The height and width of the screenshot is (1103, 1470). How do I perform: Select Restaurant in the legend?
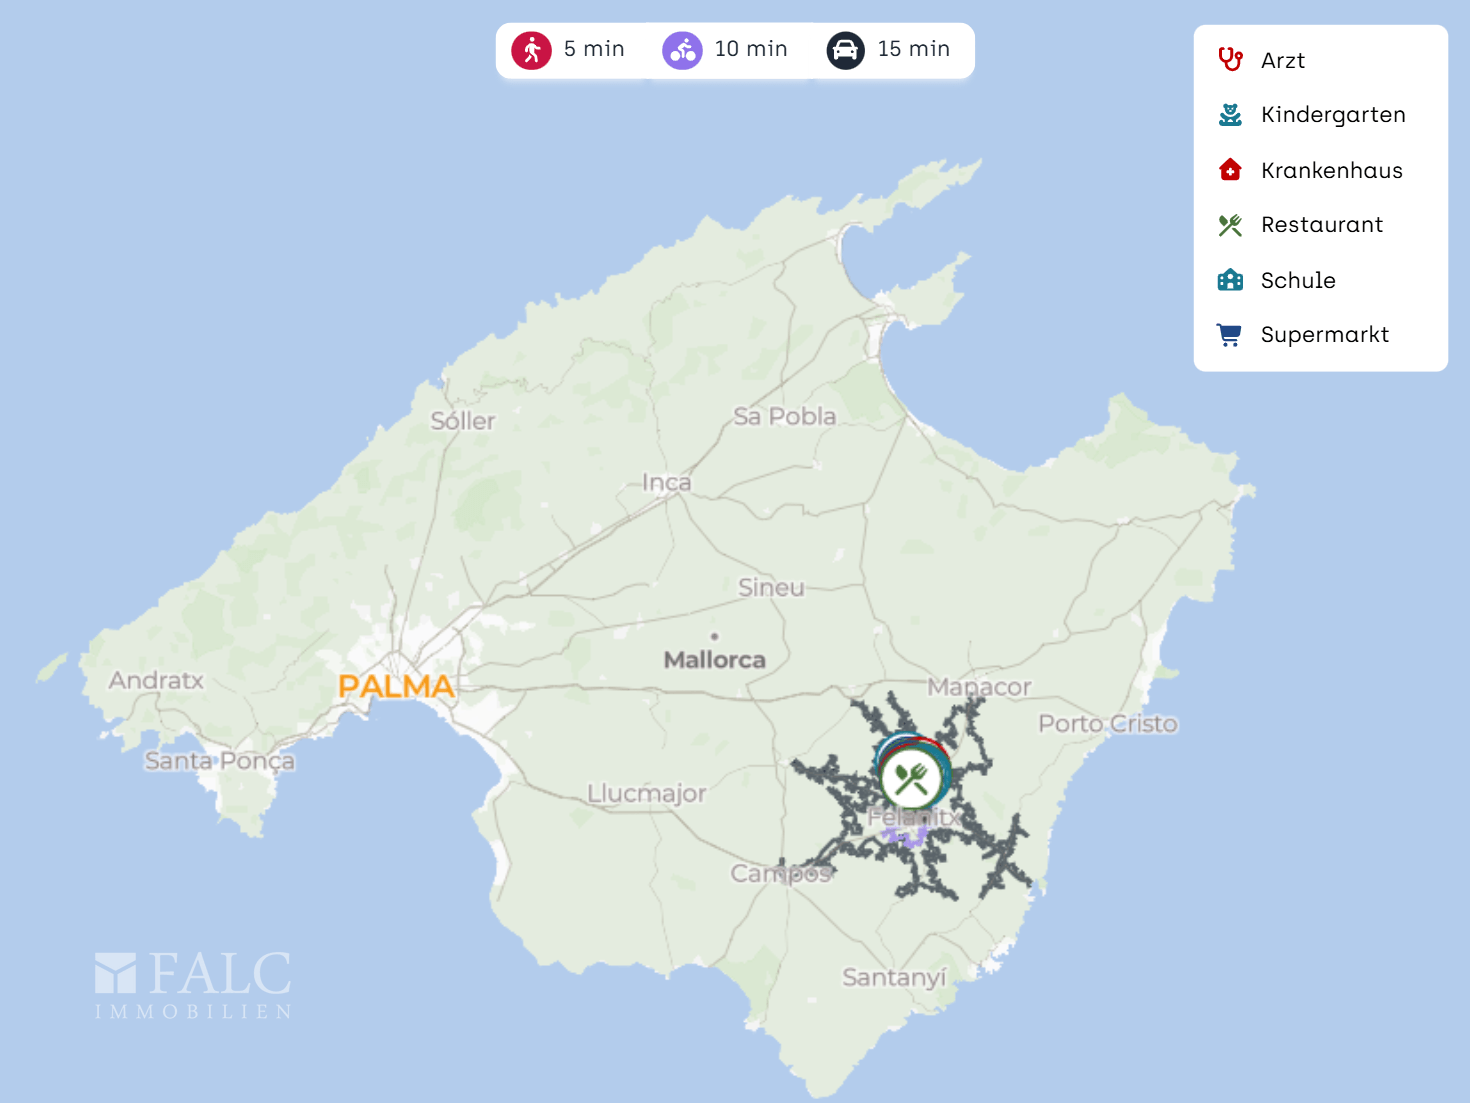tap(1321, 225)
